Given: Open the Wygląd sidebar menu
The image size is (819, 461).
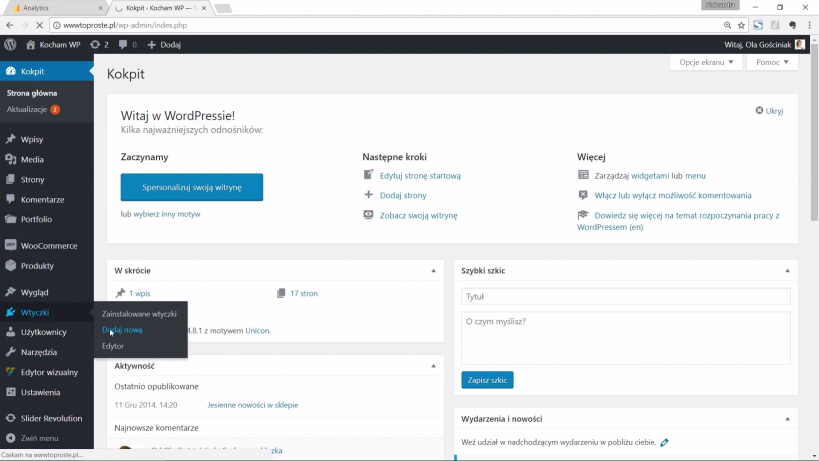Looking at the screenshot, I should point(34,292).
